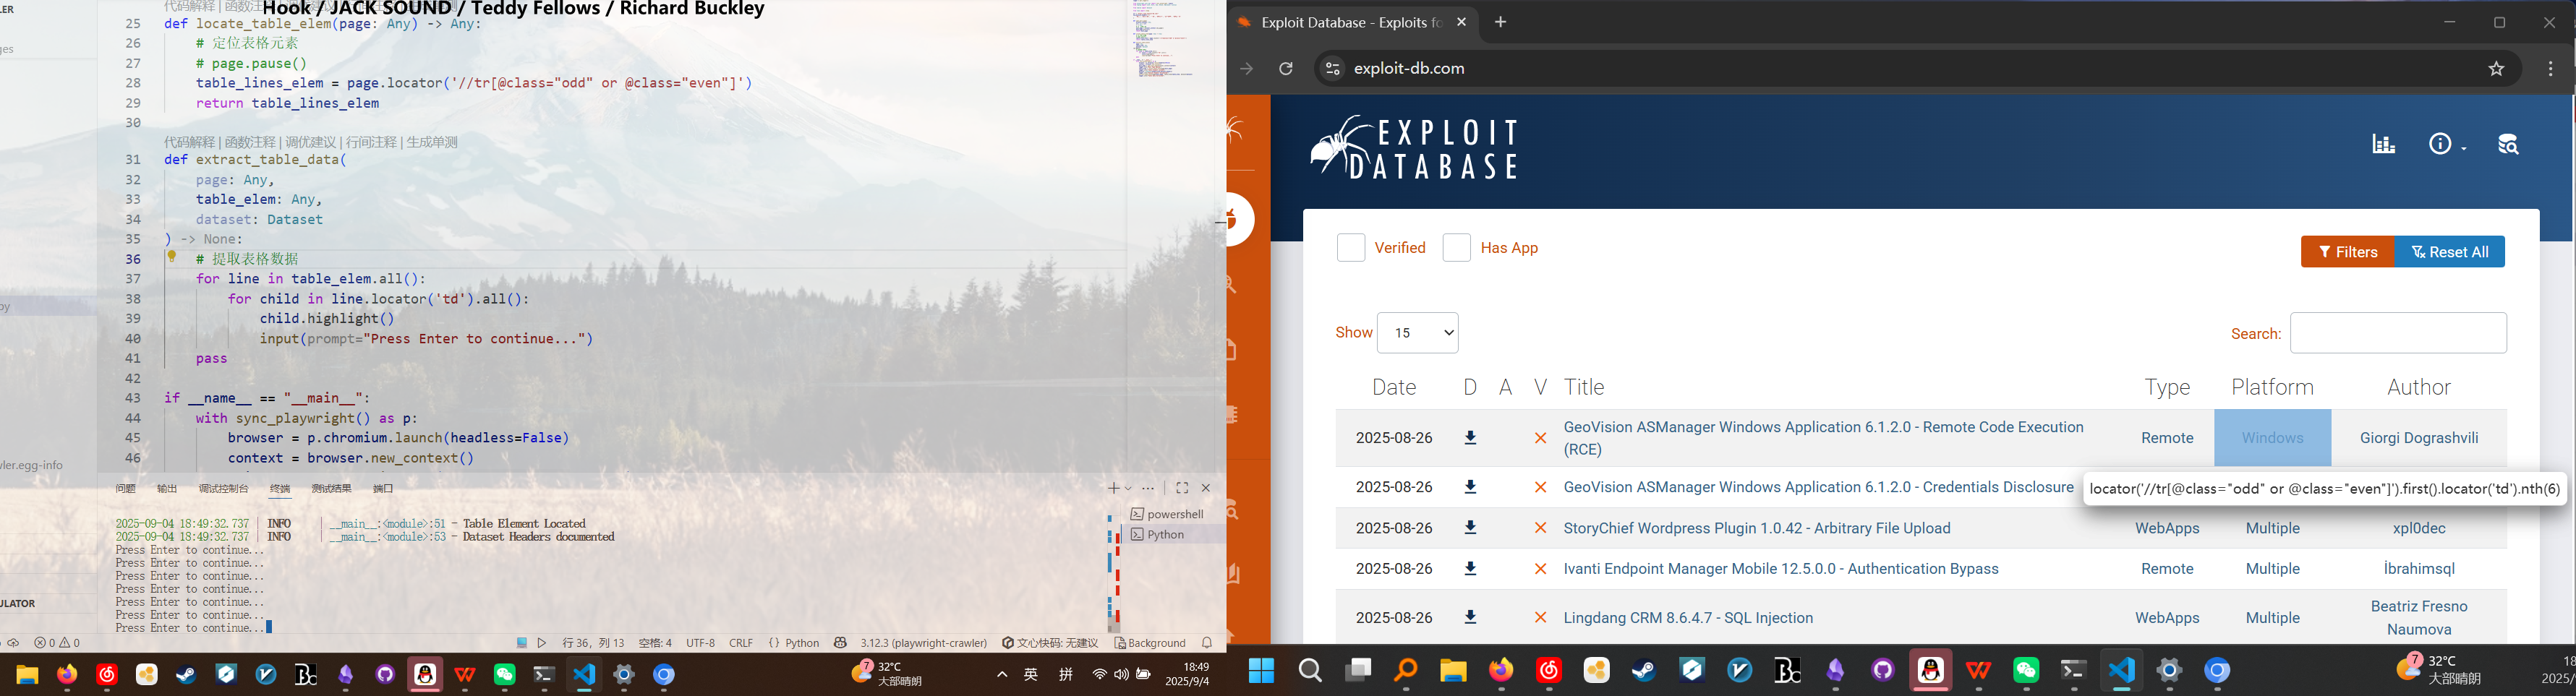The width and height of the screenshot is (2576, 696).
Task: Click the highlighted Windows platform cell
Action: point(2272,438)
